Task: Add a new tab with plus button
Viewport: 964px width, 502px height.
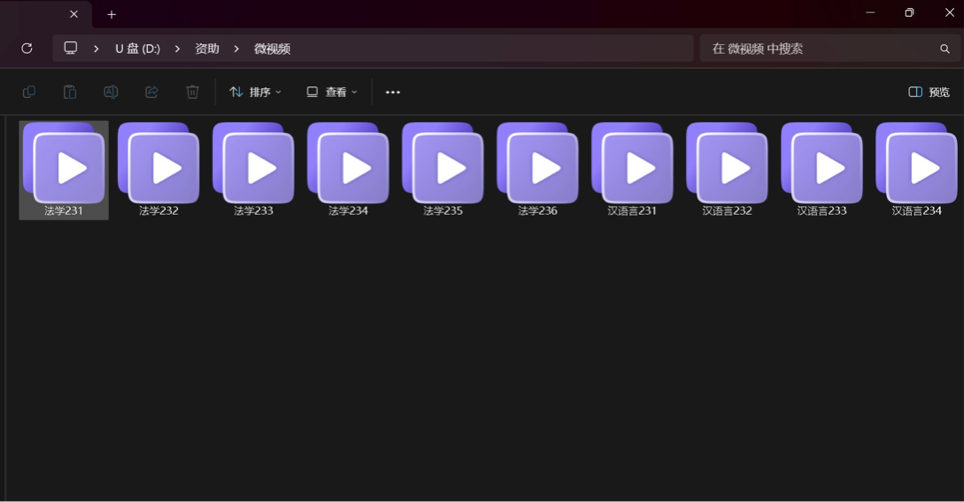Action: (x=111, y=14)
